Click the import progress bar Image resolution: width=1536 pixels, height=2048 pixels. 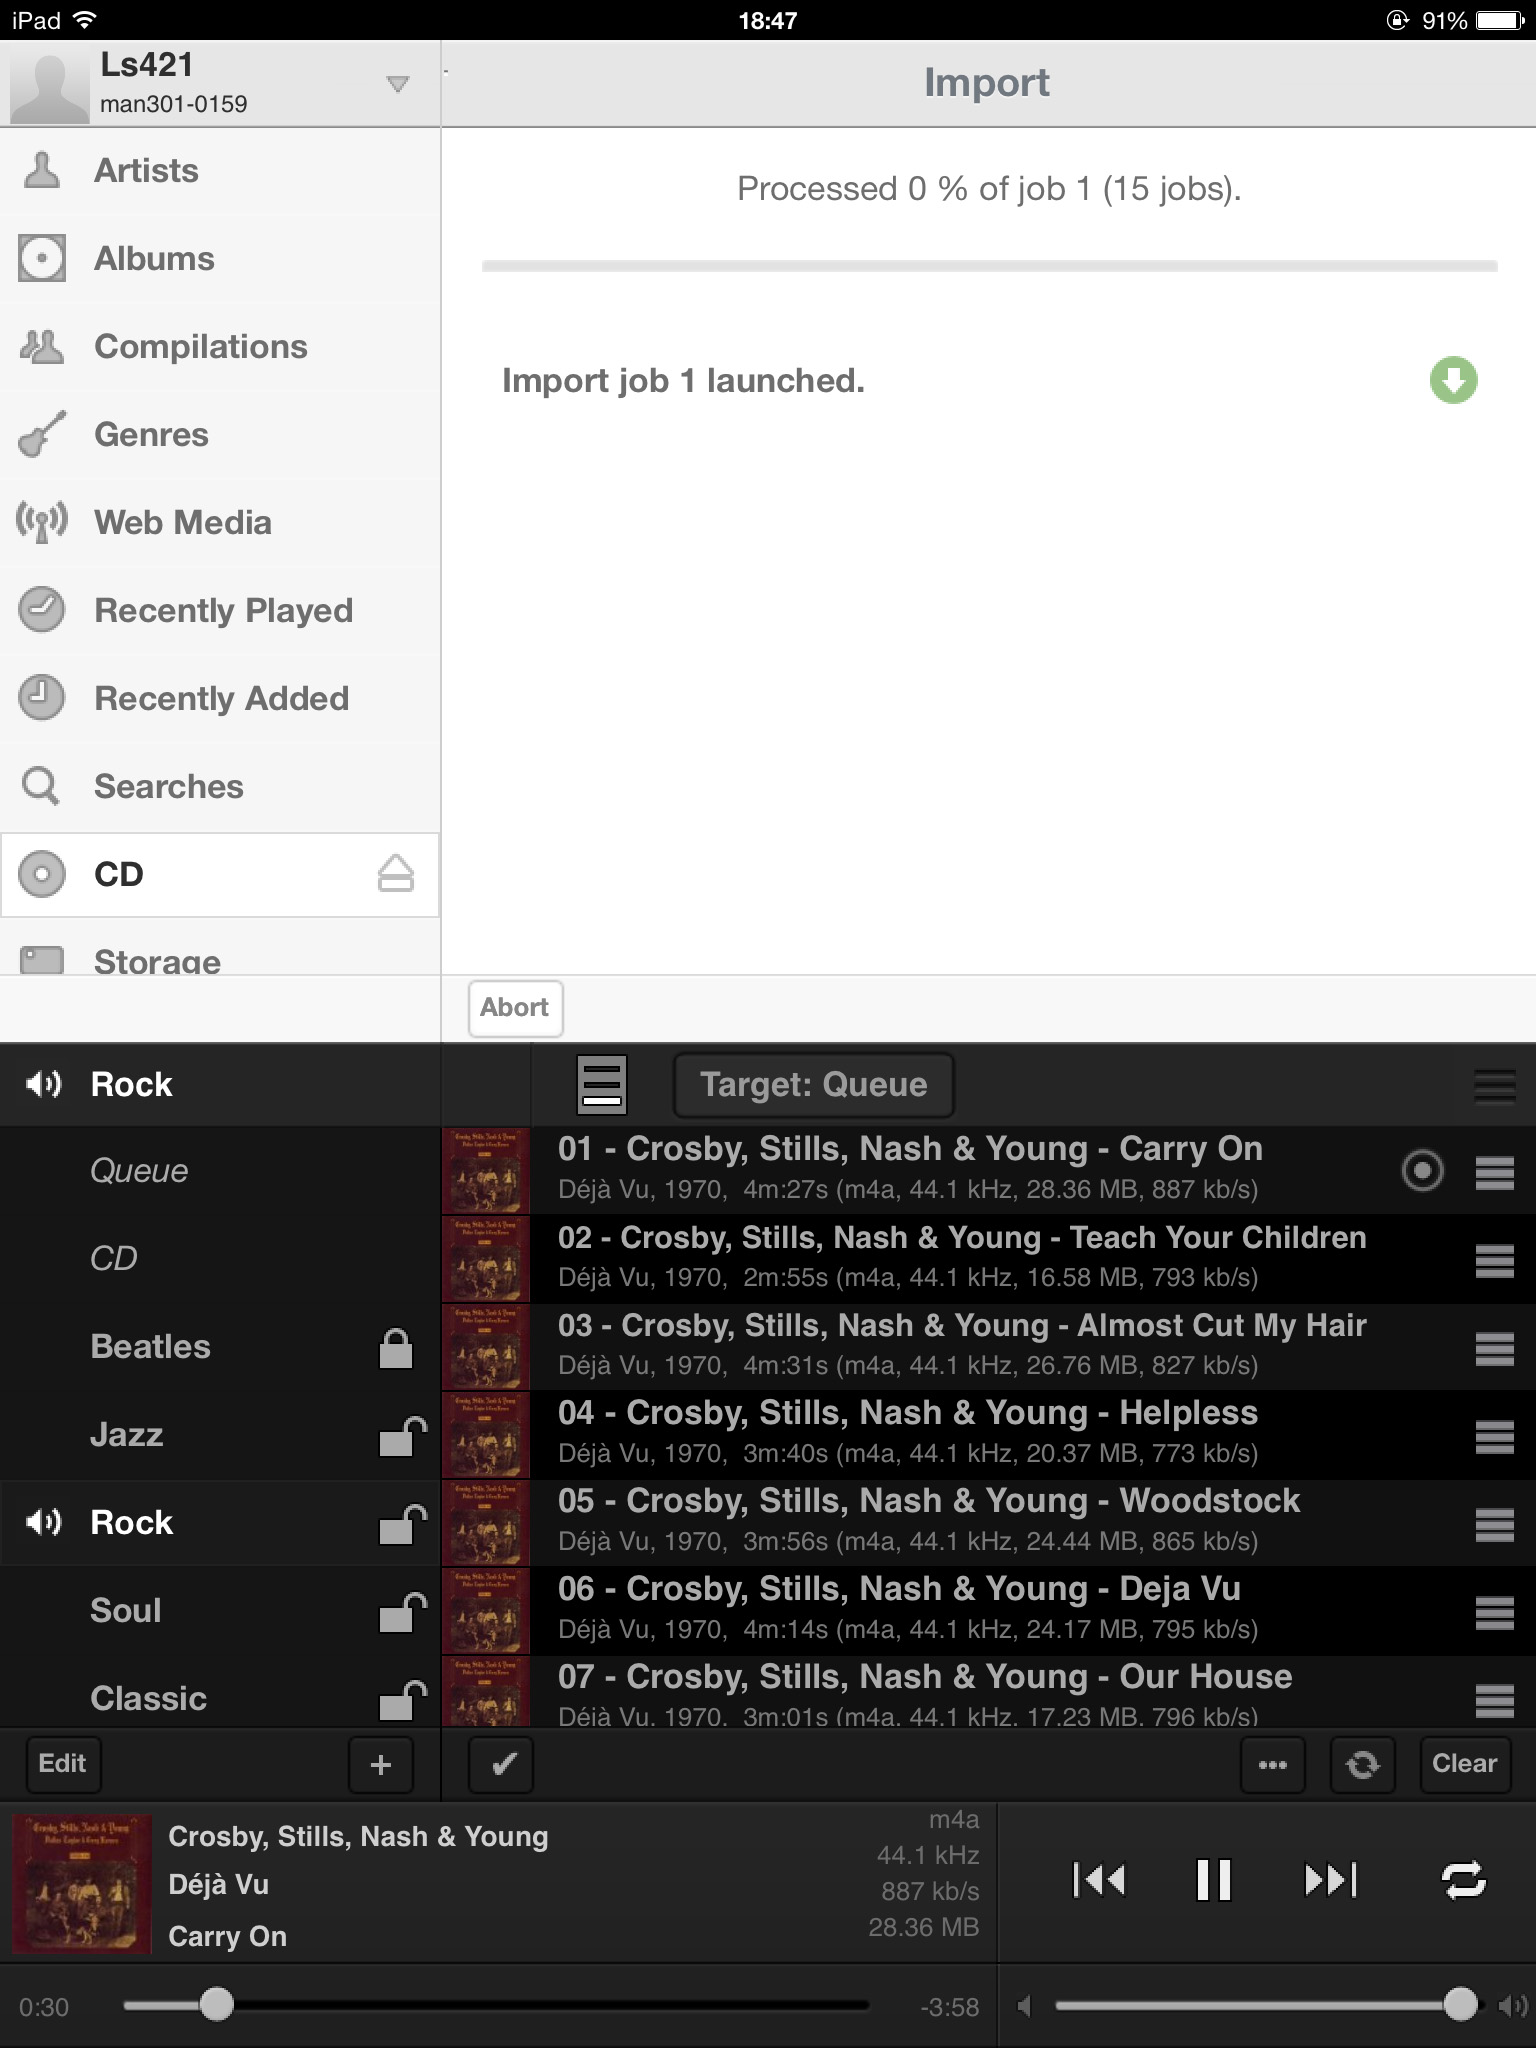tap(989, 266)
